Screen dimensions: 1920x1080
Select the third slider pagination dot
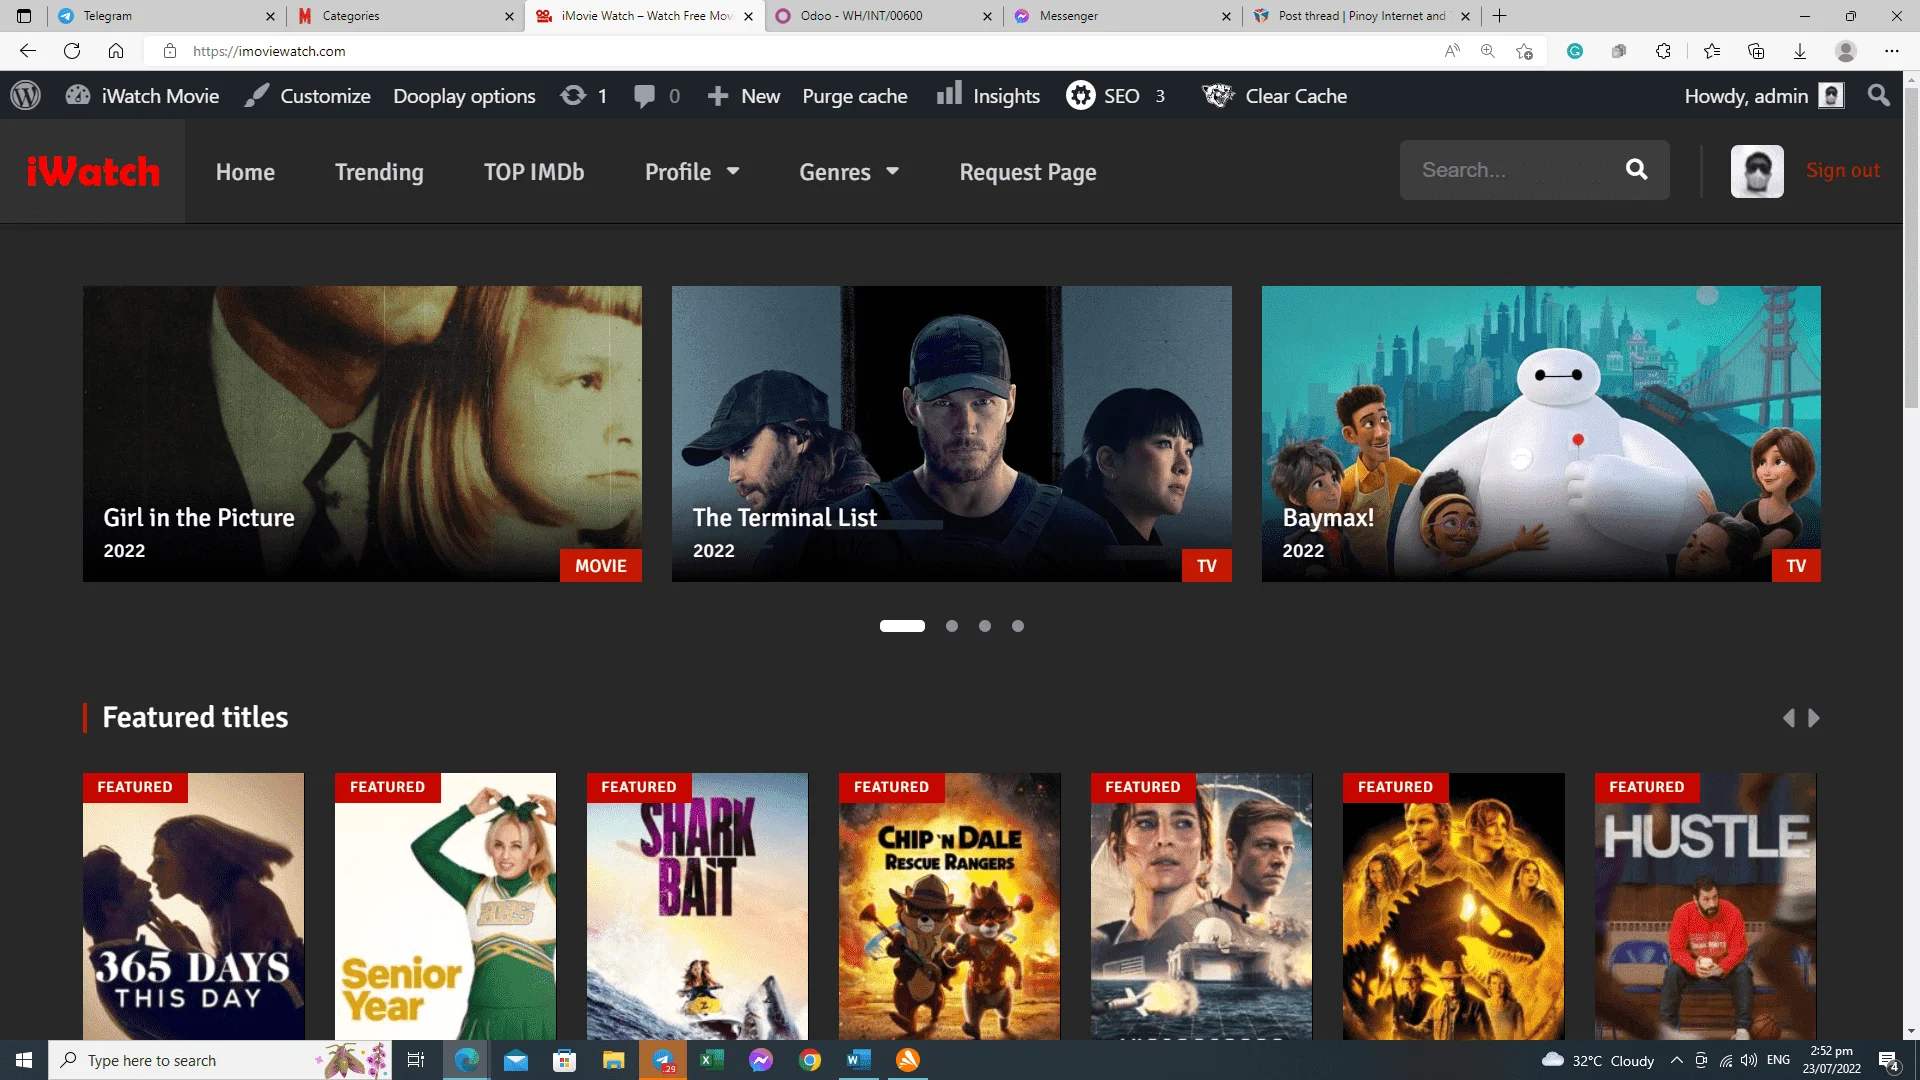click(x=985, y=626)
